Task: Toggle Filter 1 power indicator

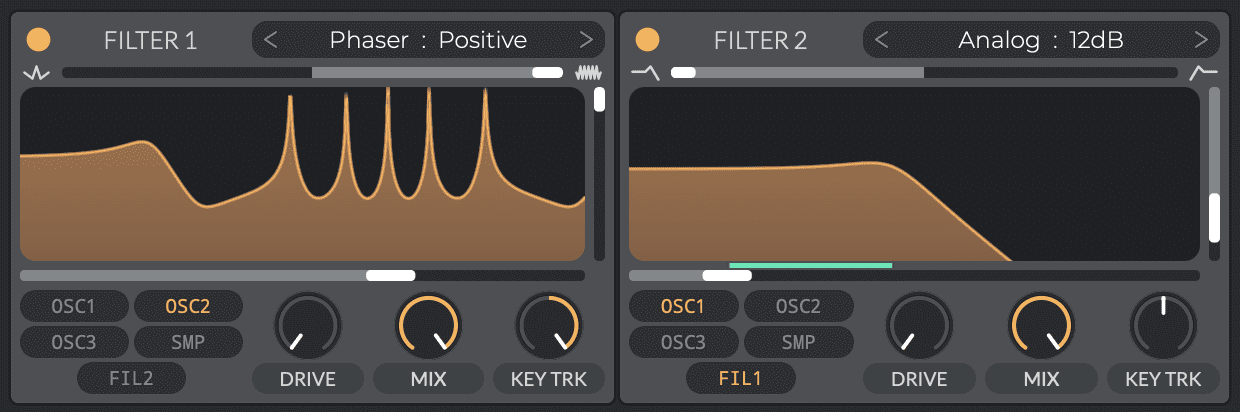Action: pyautogui.click(x=38, y=40)
